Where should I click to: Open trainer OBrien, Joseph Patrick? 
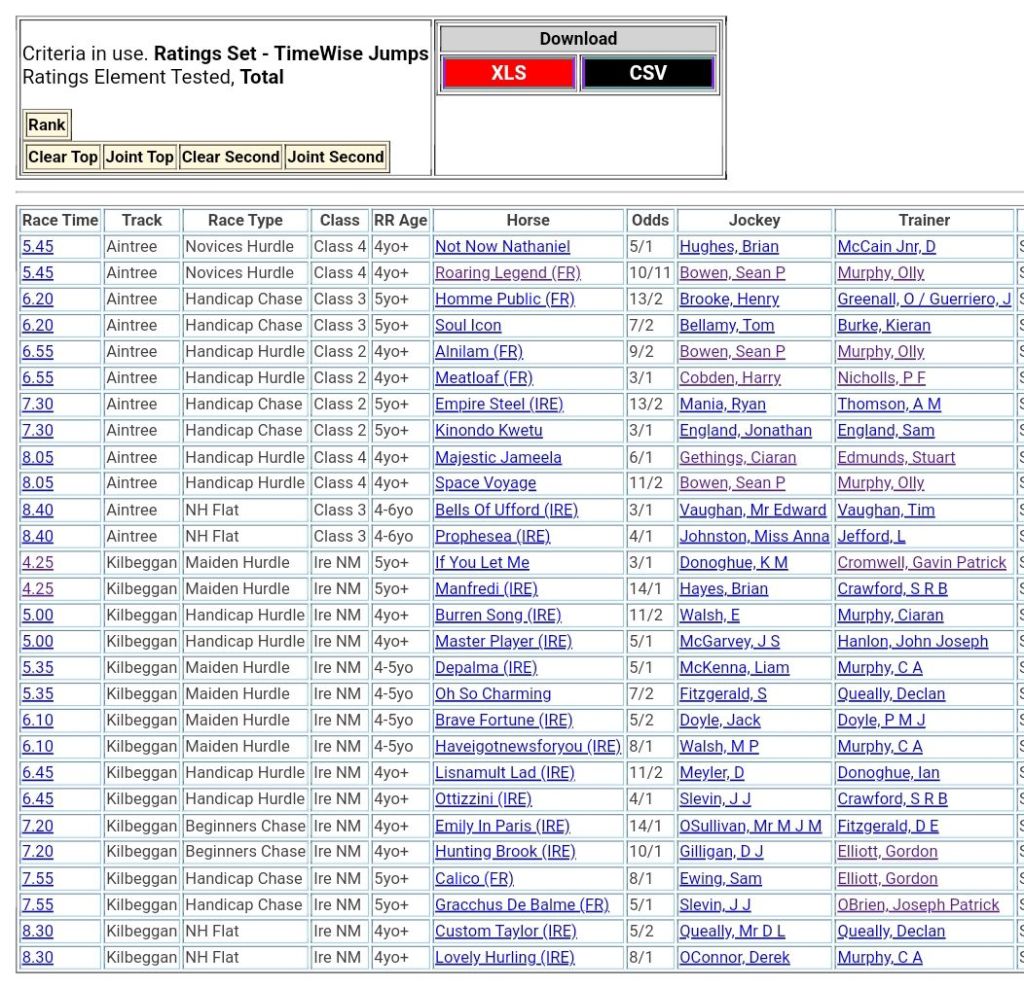pos(918,904)
